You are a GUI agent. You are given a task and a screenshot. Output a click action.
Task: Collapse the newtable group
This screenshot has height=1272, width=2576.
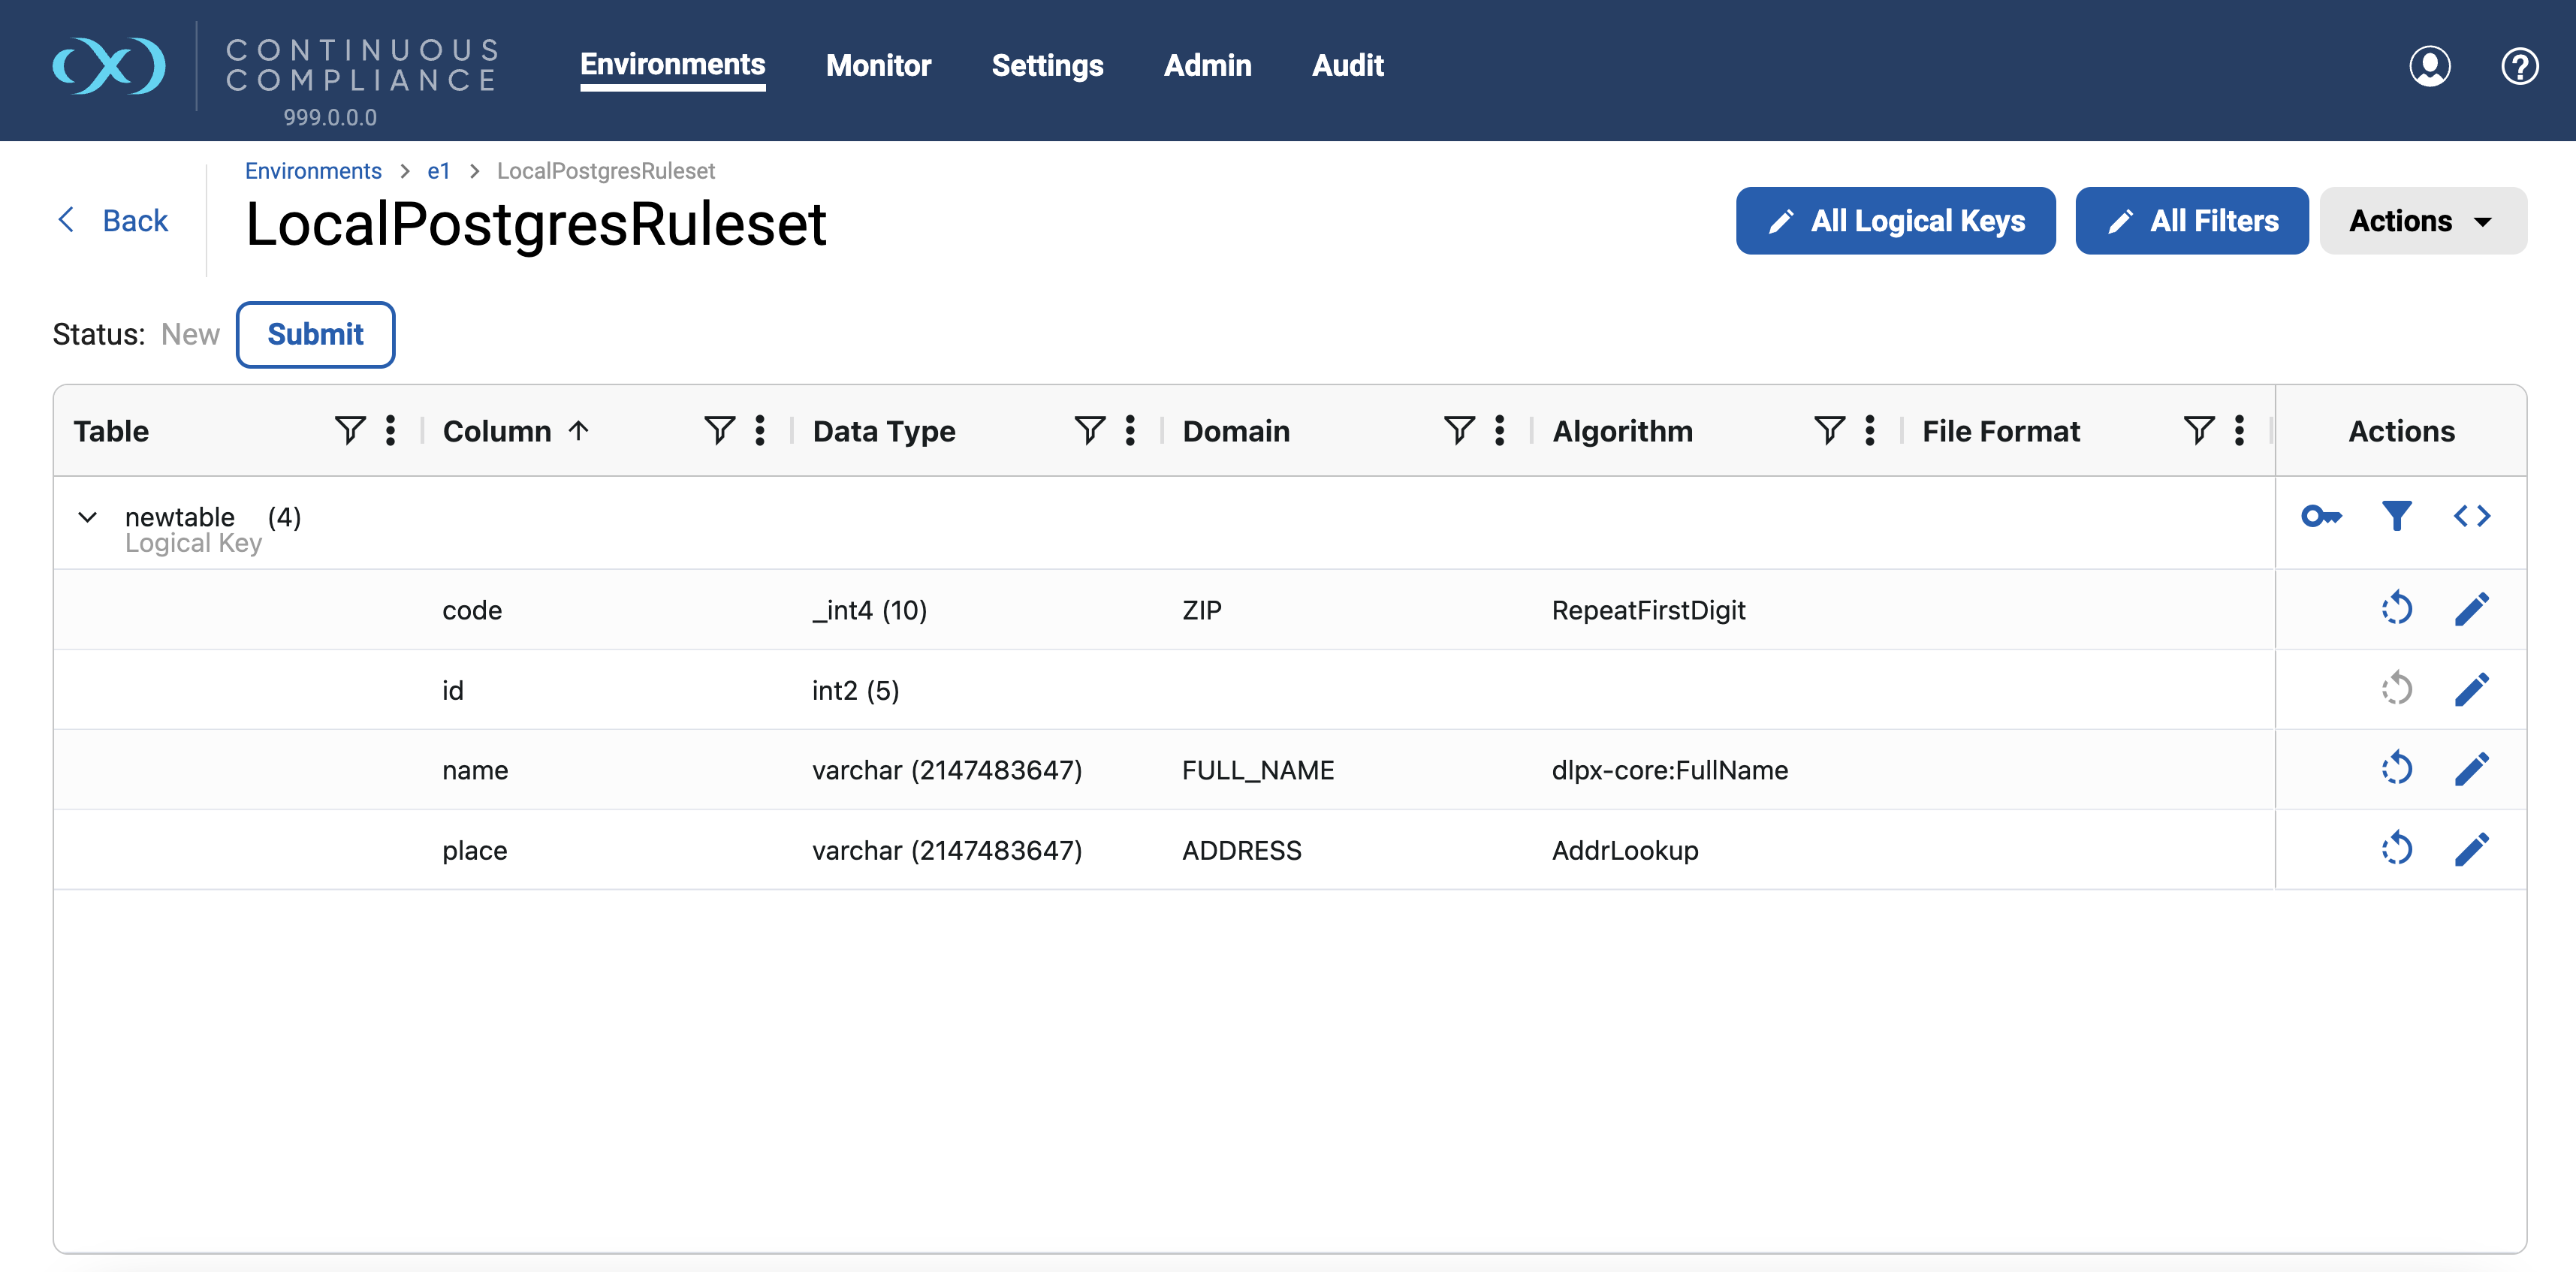(87, 517)
